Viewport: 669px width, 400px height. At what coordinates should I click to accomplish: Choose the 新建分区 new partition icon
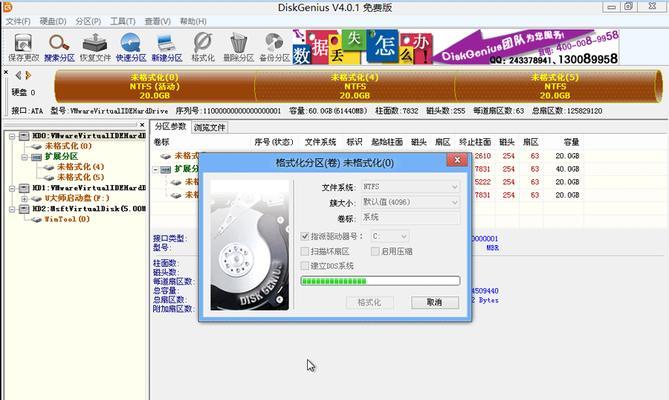(x=167, y=47)
